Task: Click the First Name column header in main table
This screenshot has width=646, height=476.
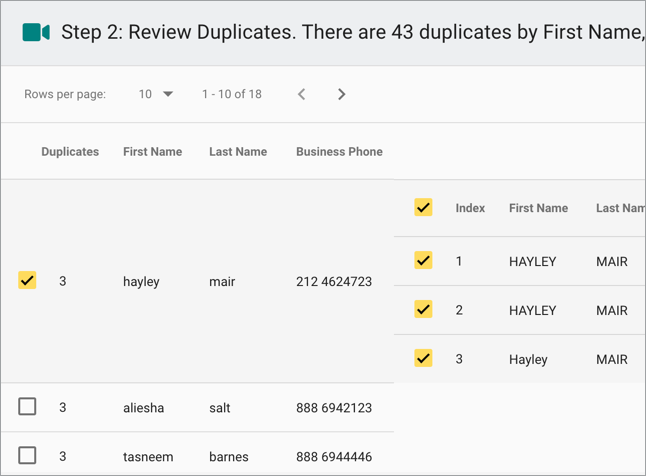Action: point(152,152)
